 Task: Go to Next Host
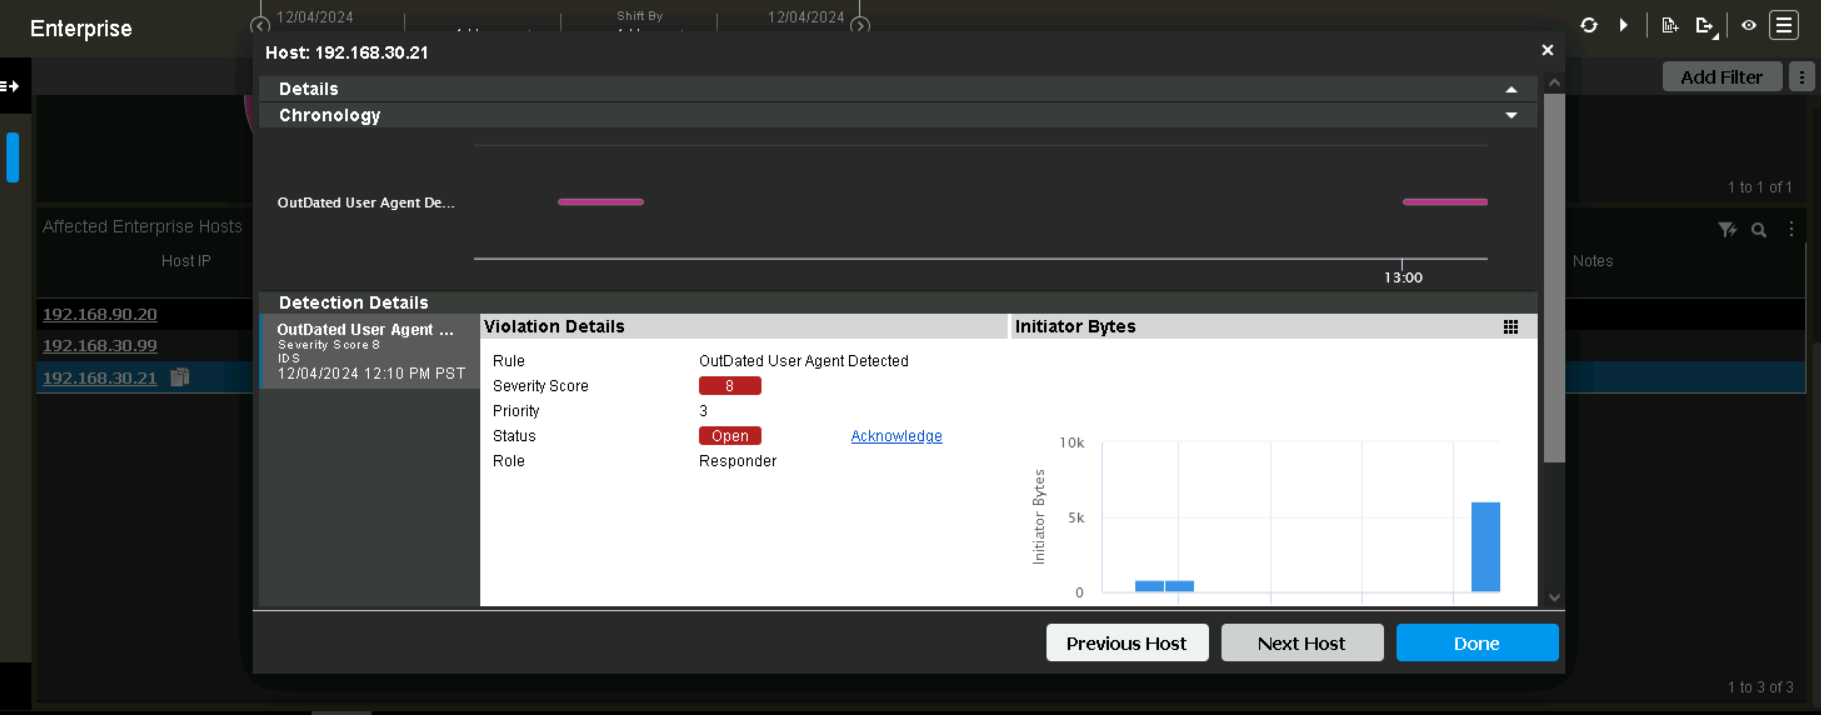tap(1301, 643)
